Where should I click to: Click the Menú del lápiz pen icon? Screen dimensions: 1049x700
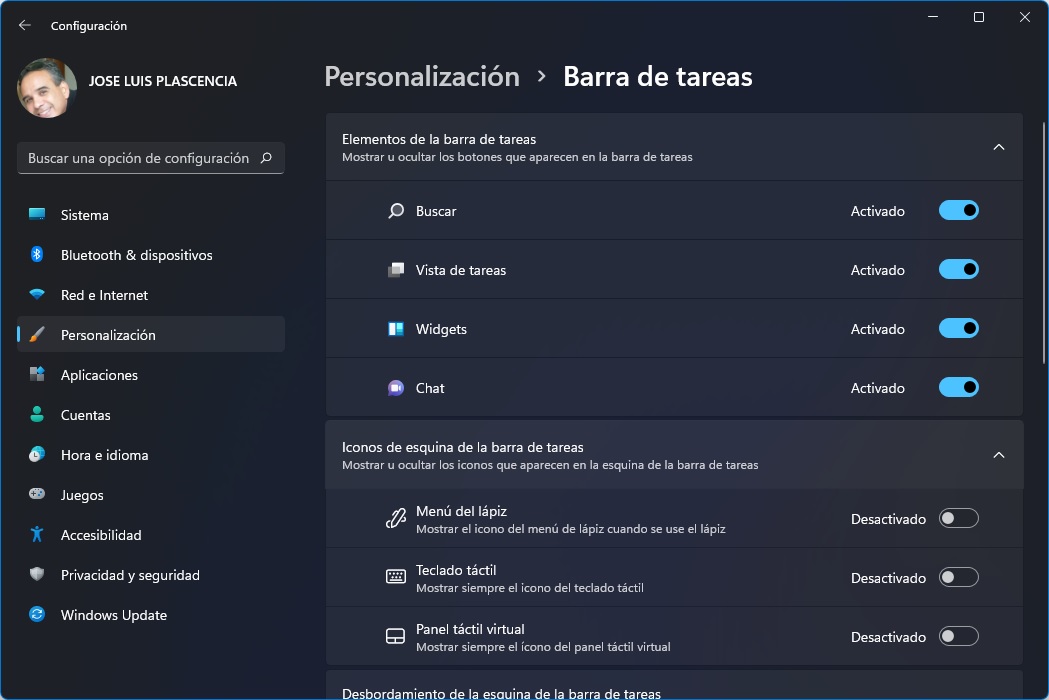393,518
